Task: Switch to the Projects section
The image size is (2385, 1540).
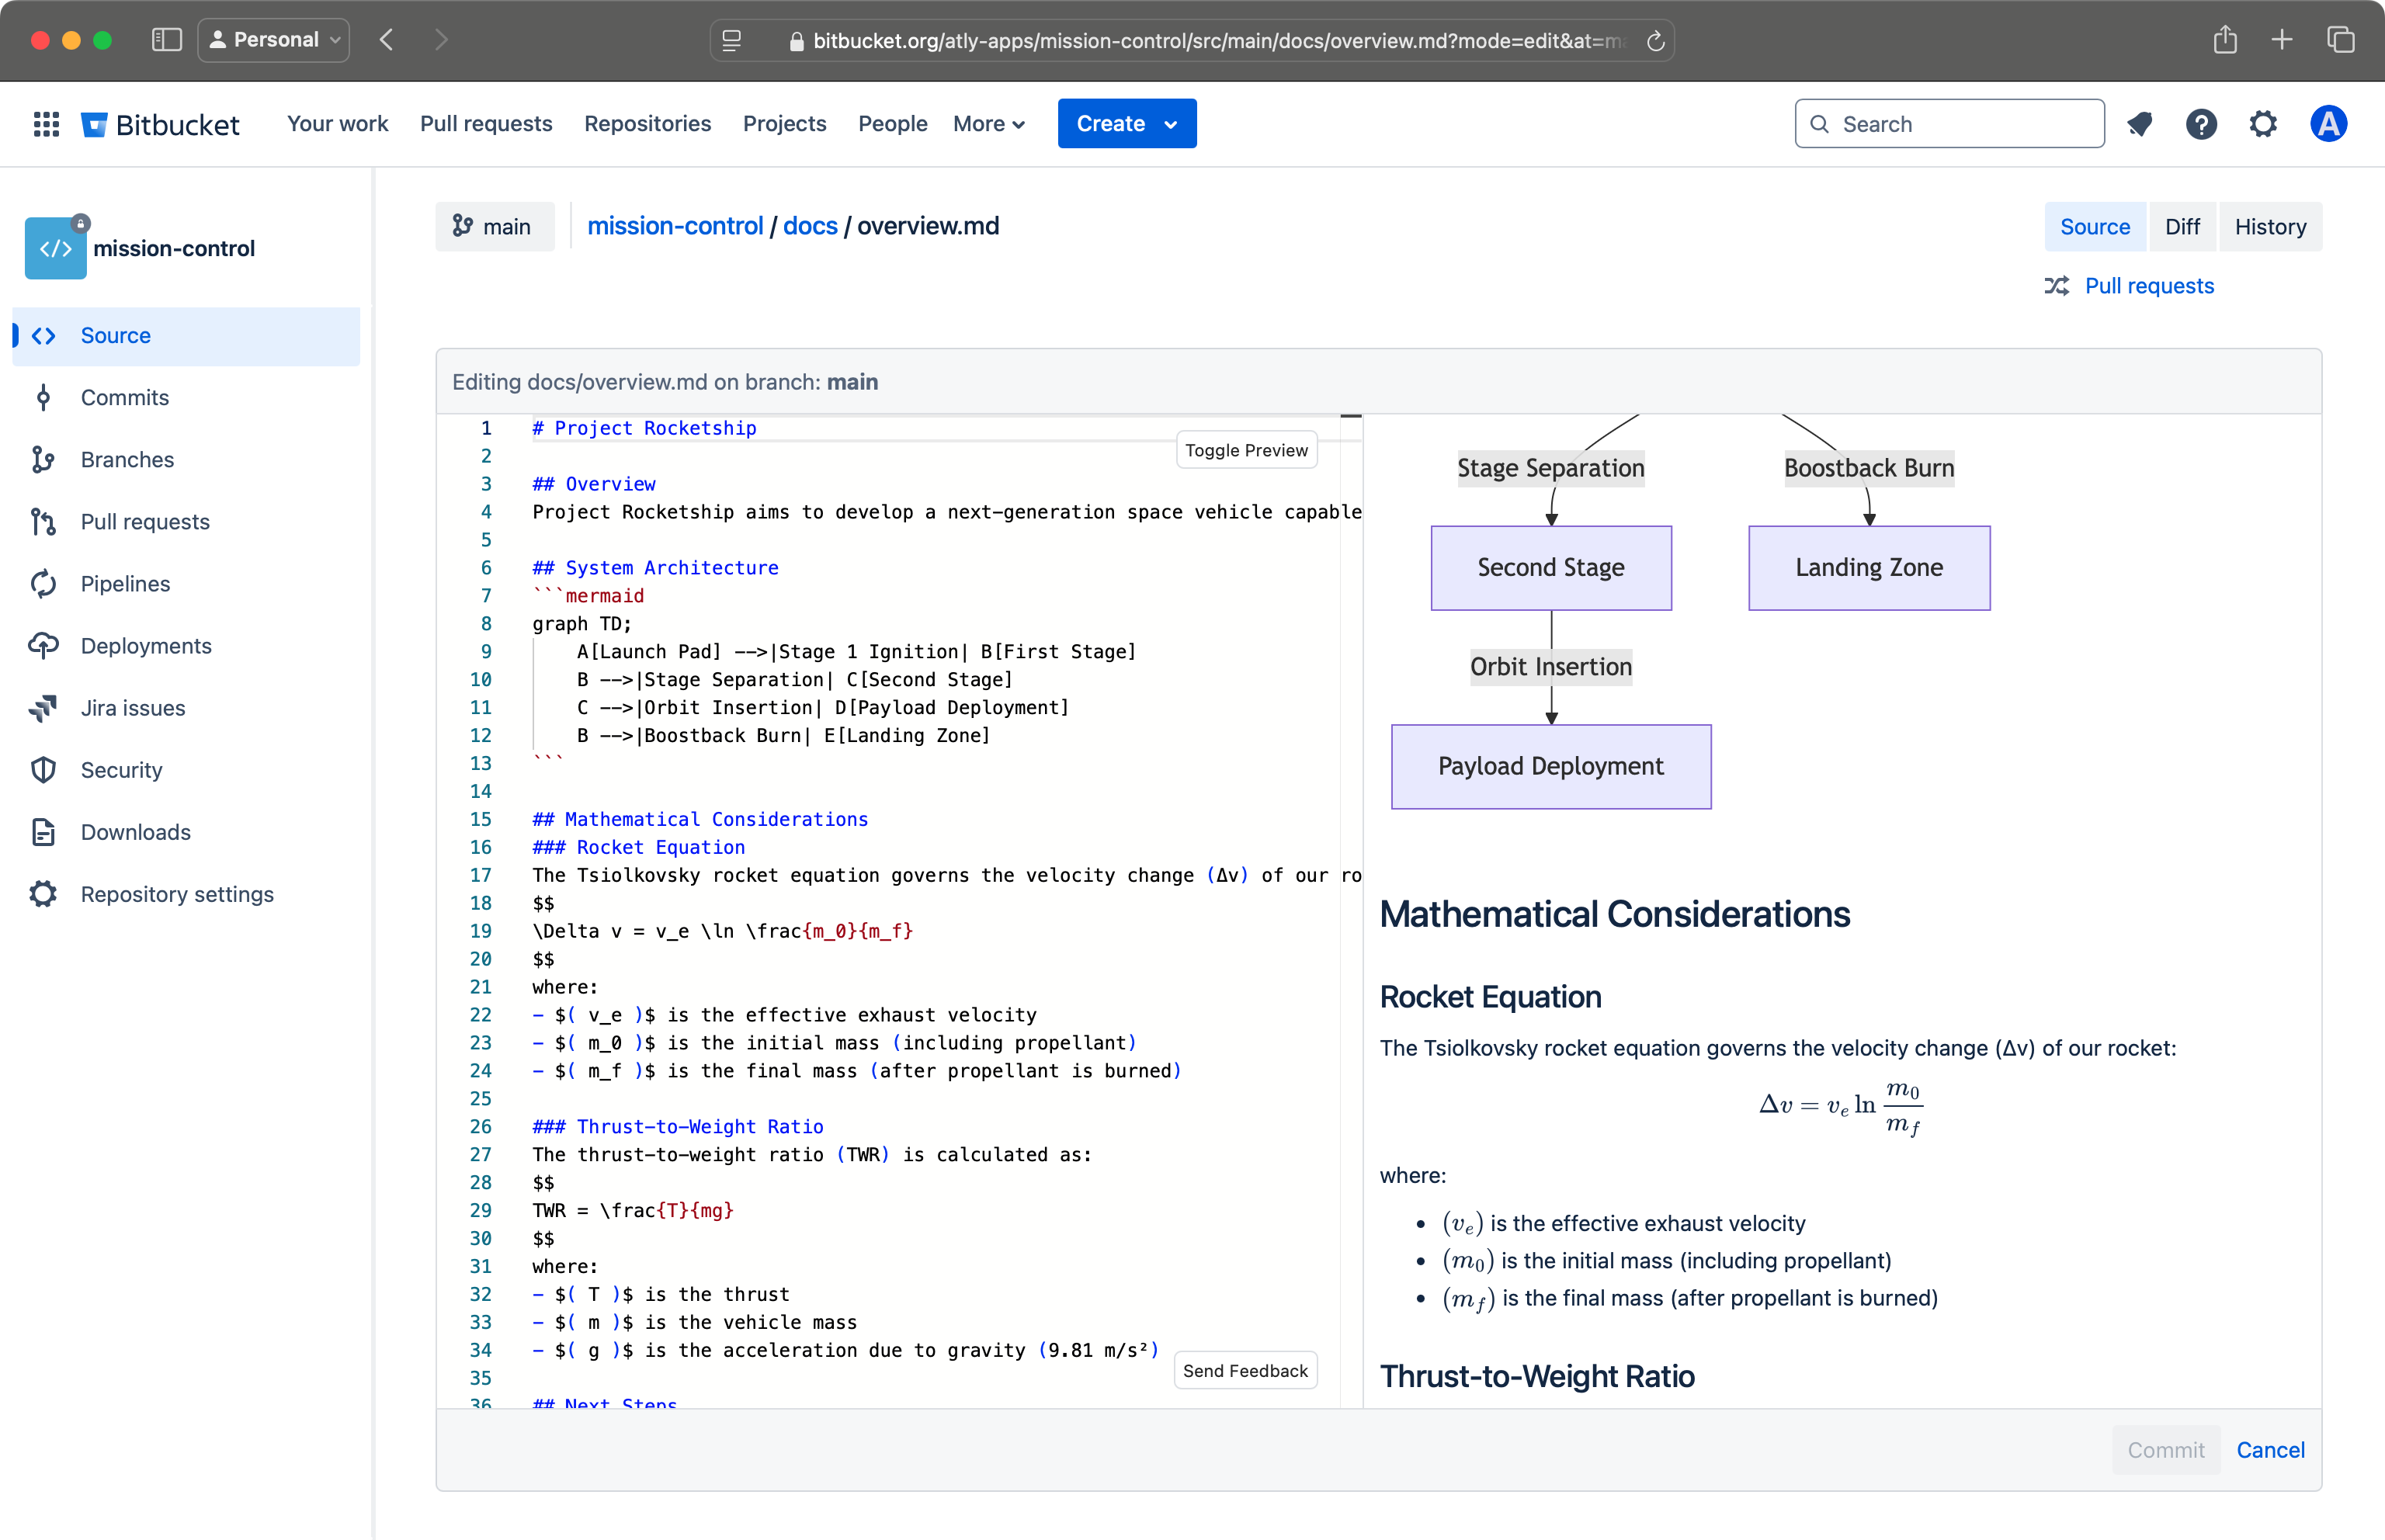Action: pyautogui.click(x=784, y=123)
